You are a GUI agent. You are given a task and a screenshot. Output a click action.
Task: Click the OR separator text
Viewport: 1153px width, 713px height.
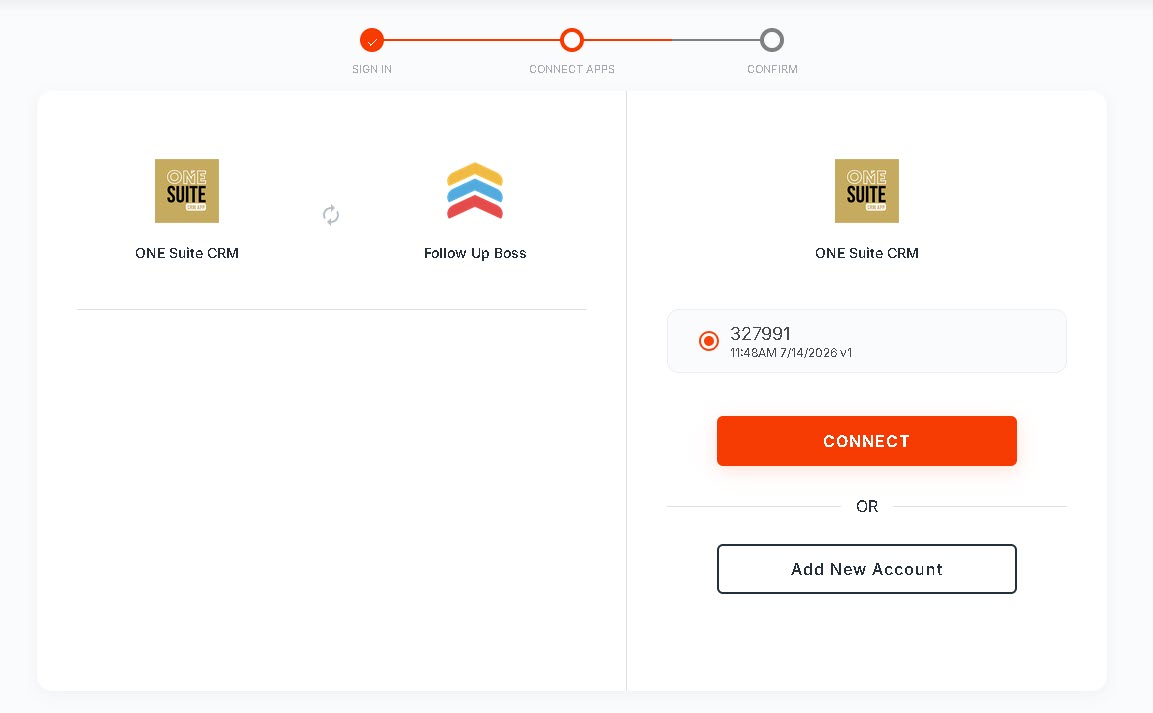867,506
